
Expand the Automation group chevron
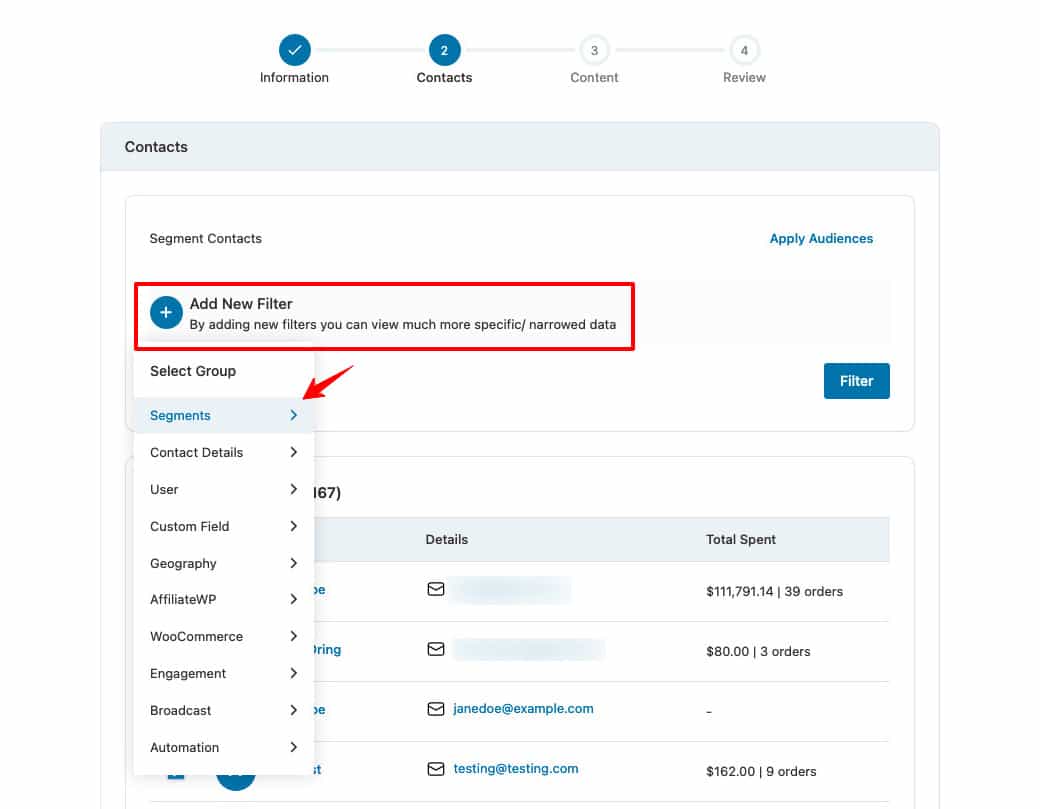pyautogui.click(x=293, y=747)
